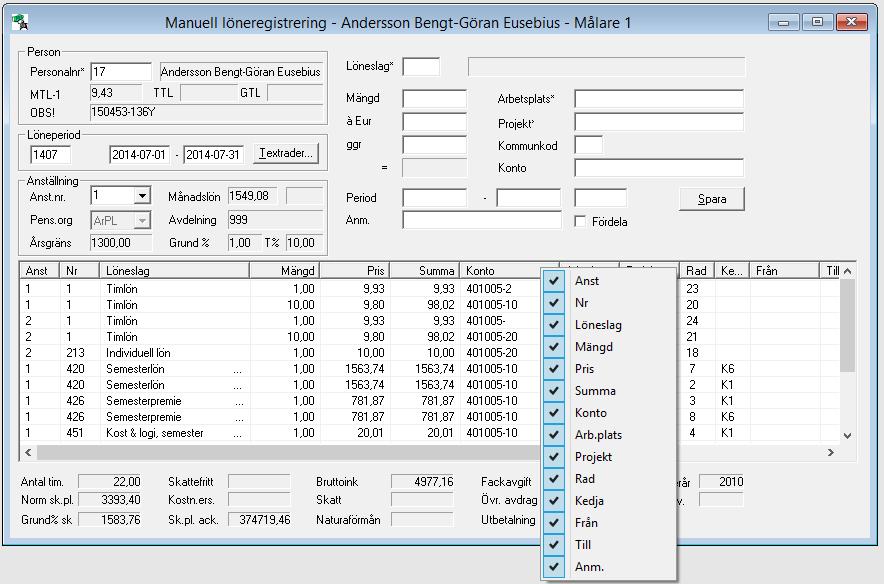Click the Konto input field
Screen dimensions: 884x584
[x=658, y=167]
